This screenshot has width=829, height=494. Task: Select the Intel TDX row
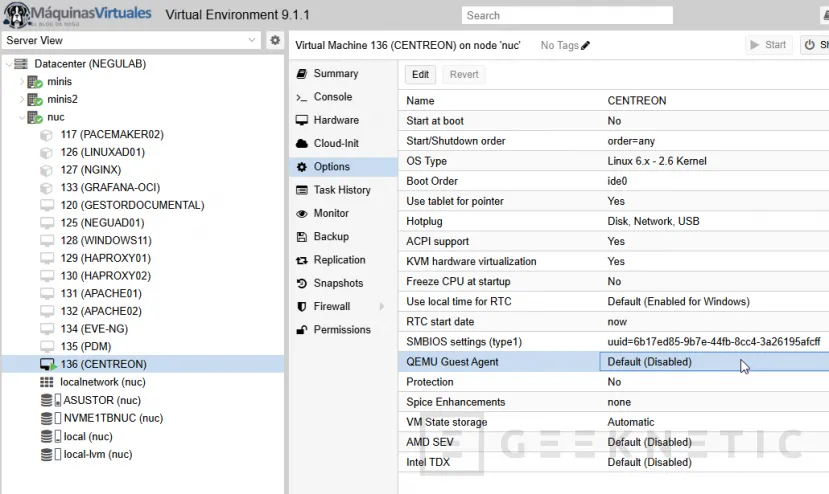(613, 462)
